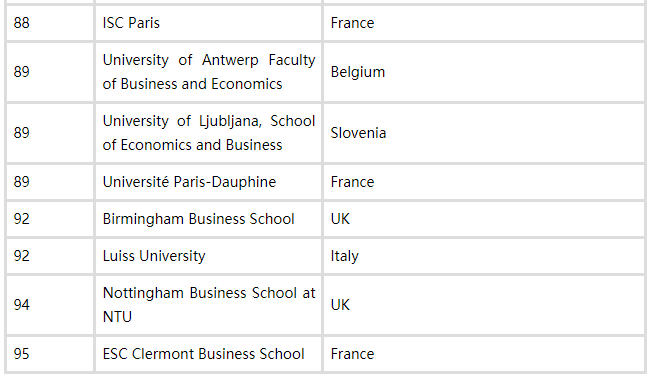Select the ISC Paris school name cell

(x=209, y=23)
